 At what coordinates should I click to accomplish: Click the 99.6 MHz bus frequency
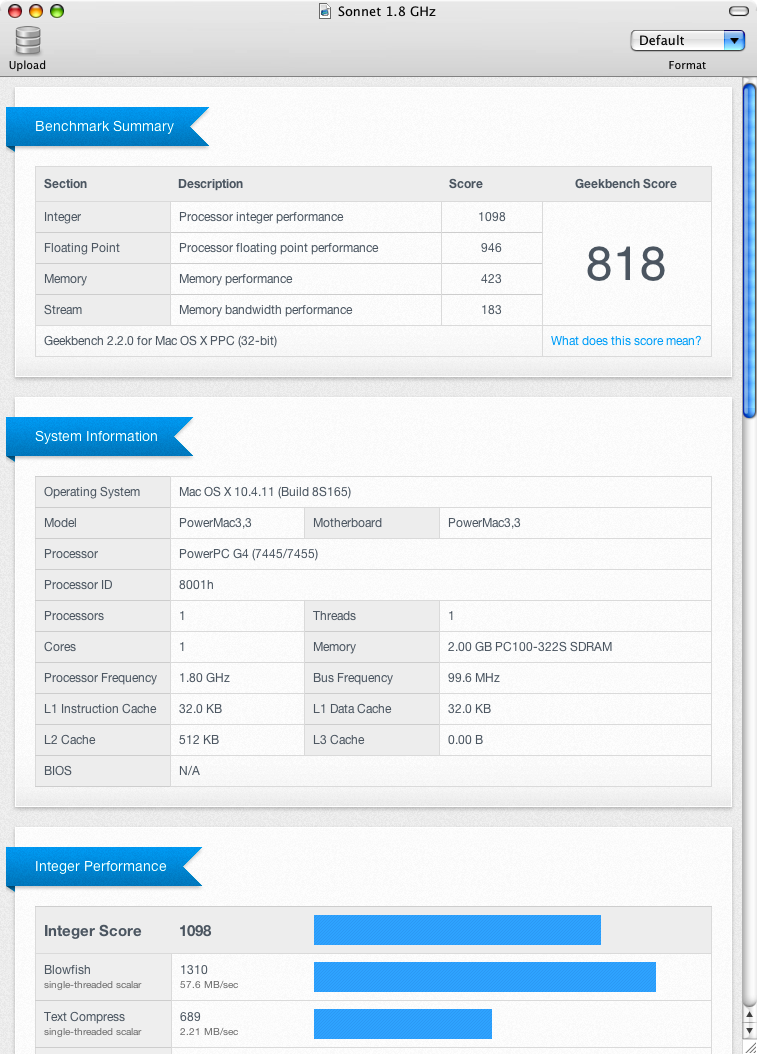(473, 678)
